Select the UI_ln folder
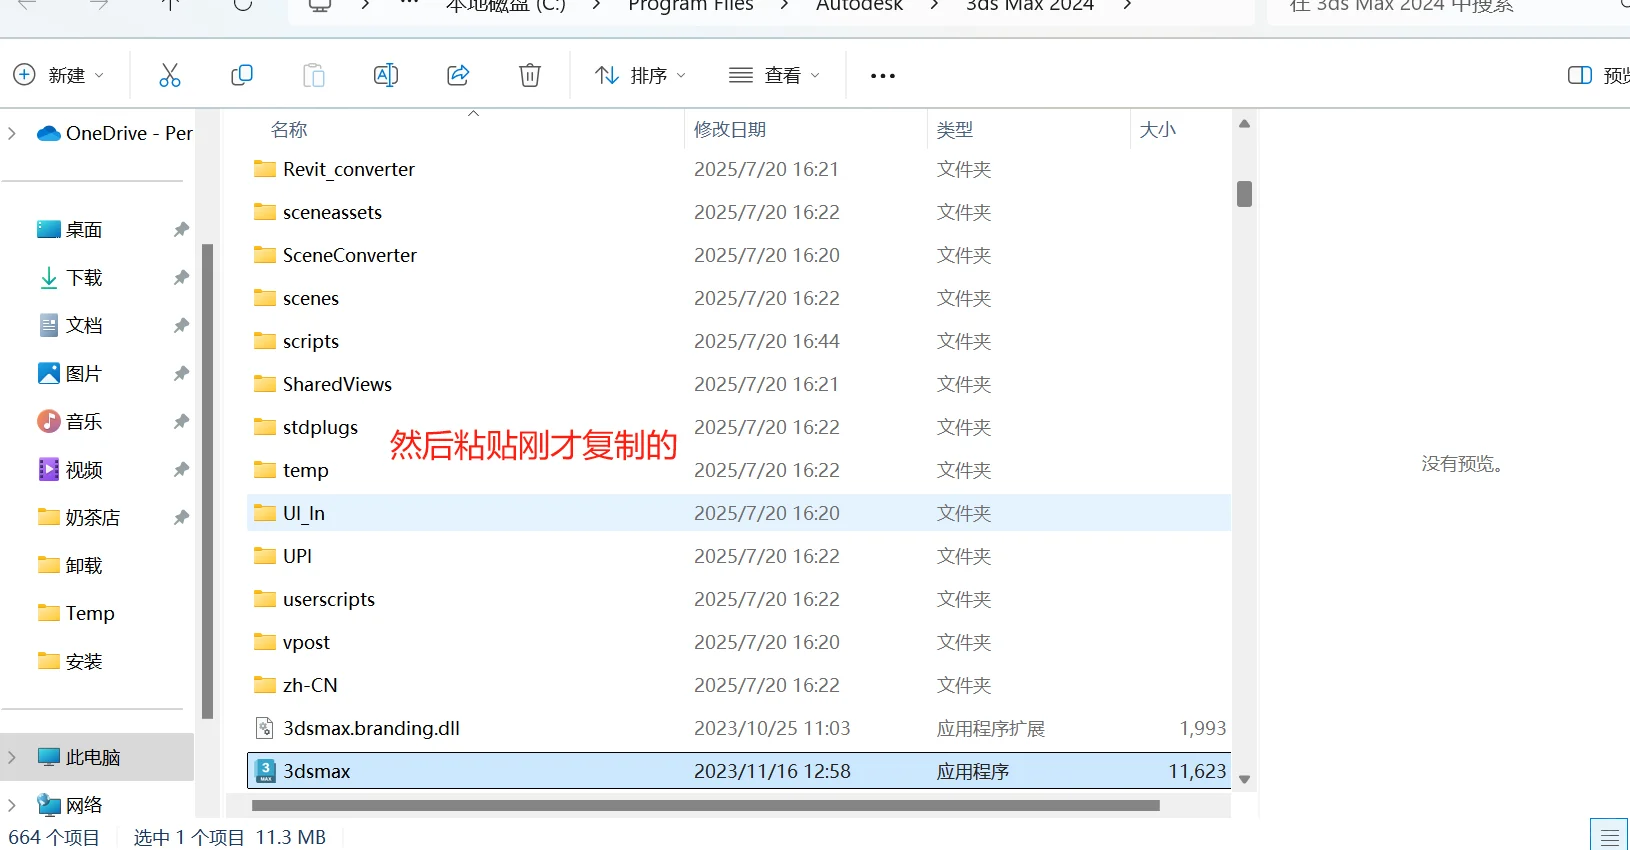The width and height of the screenshot is (1630, 850). [738, 513]
